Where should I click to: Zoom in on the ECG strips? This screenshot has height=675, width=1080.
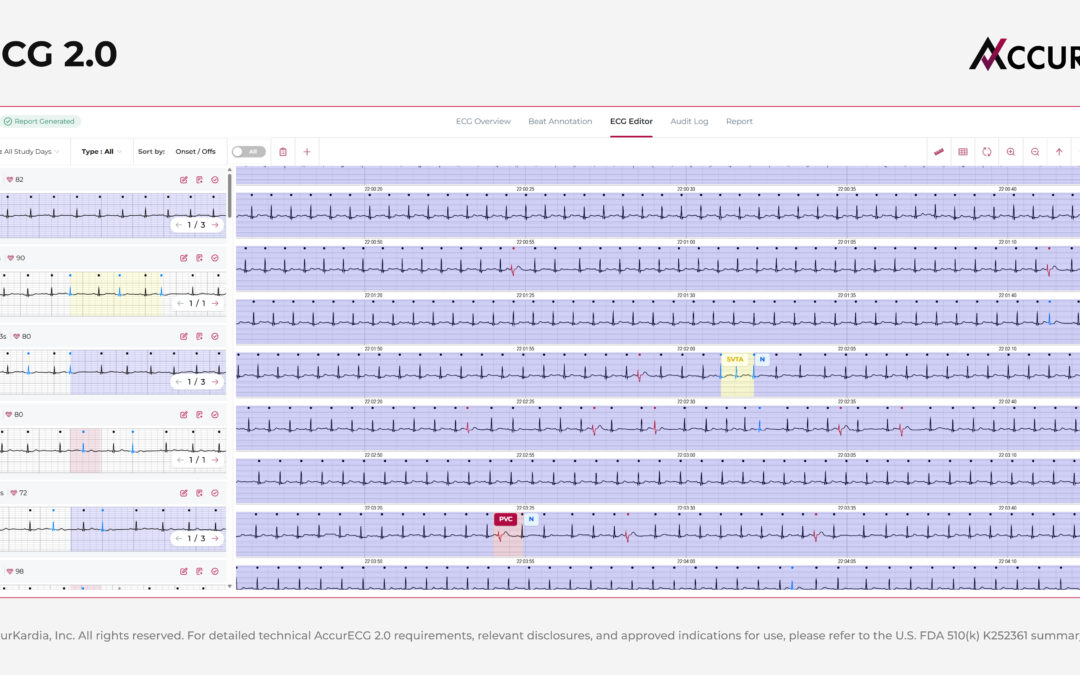[1011, 151]
